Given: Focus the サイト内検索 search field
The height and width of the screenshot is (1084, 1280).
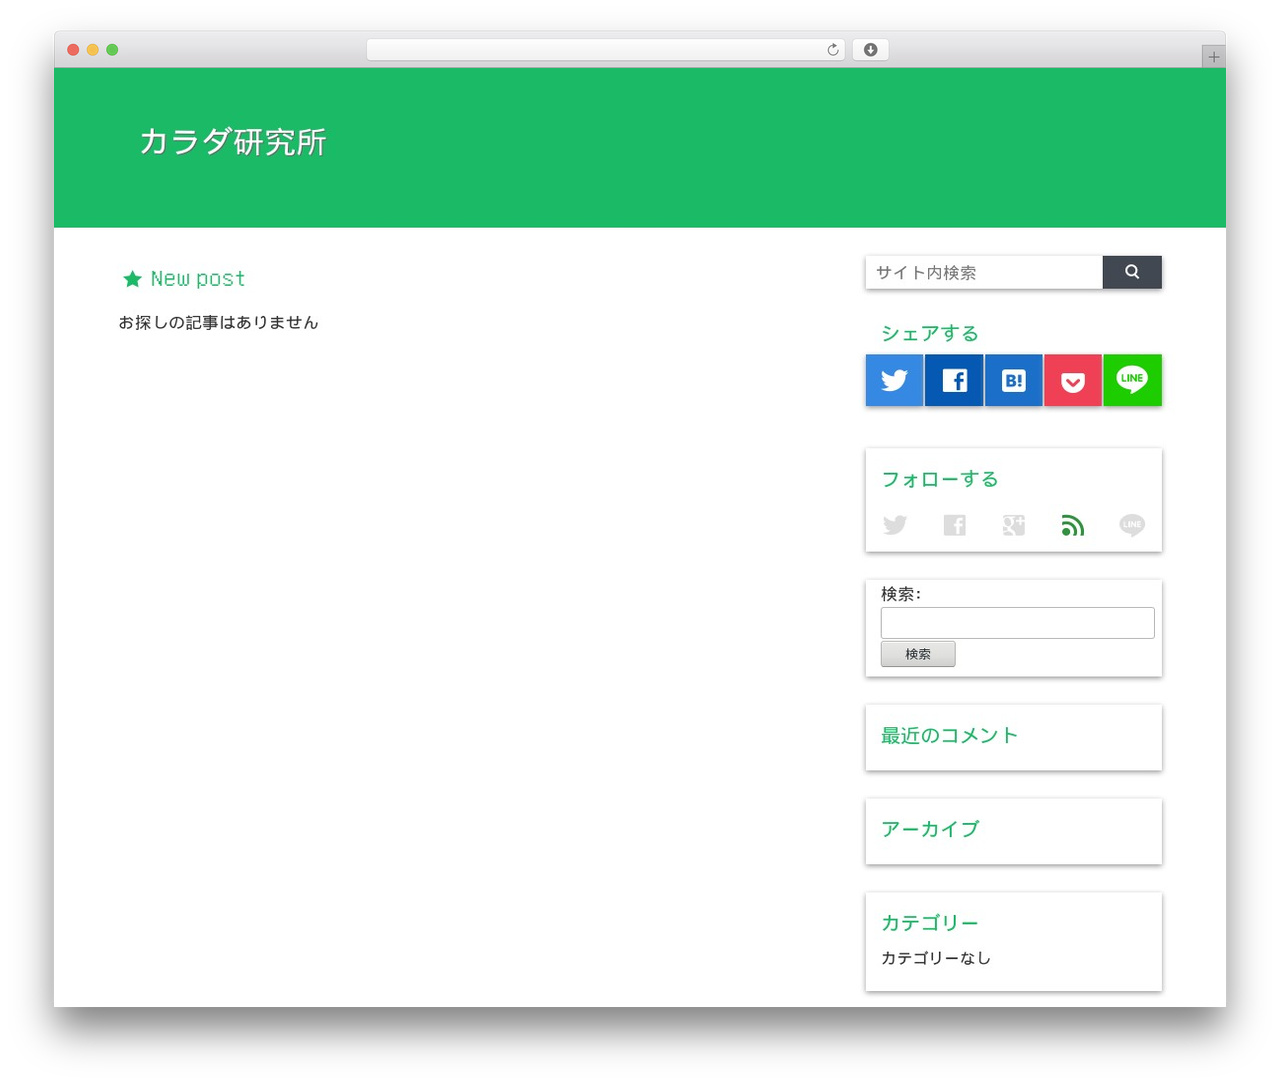Looking at the screenshot, I should [x=984, y=272].
